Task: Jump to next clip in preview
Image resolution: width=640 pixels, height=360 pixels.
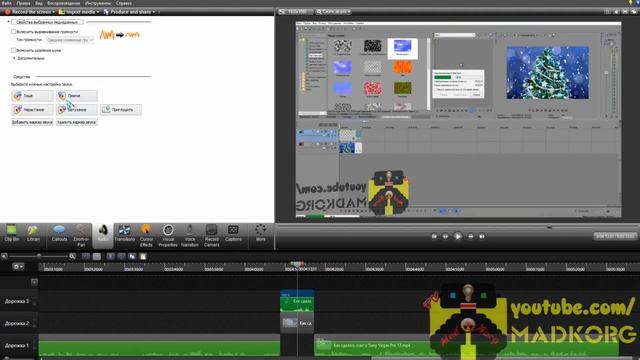Action: [482, 236]
